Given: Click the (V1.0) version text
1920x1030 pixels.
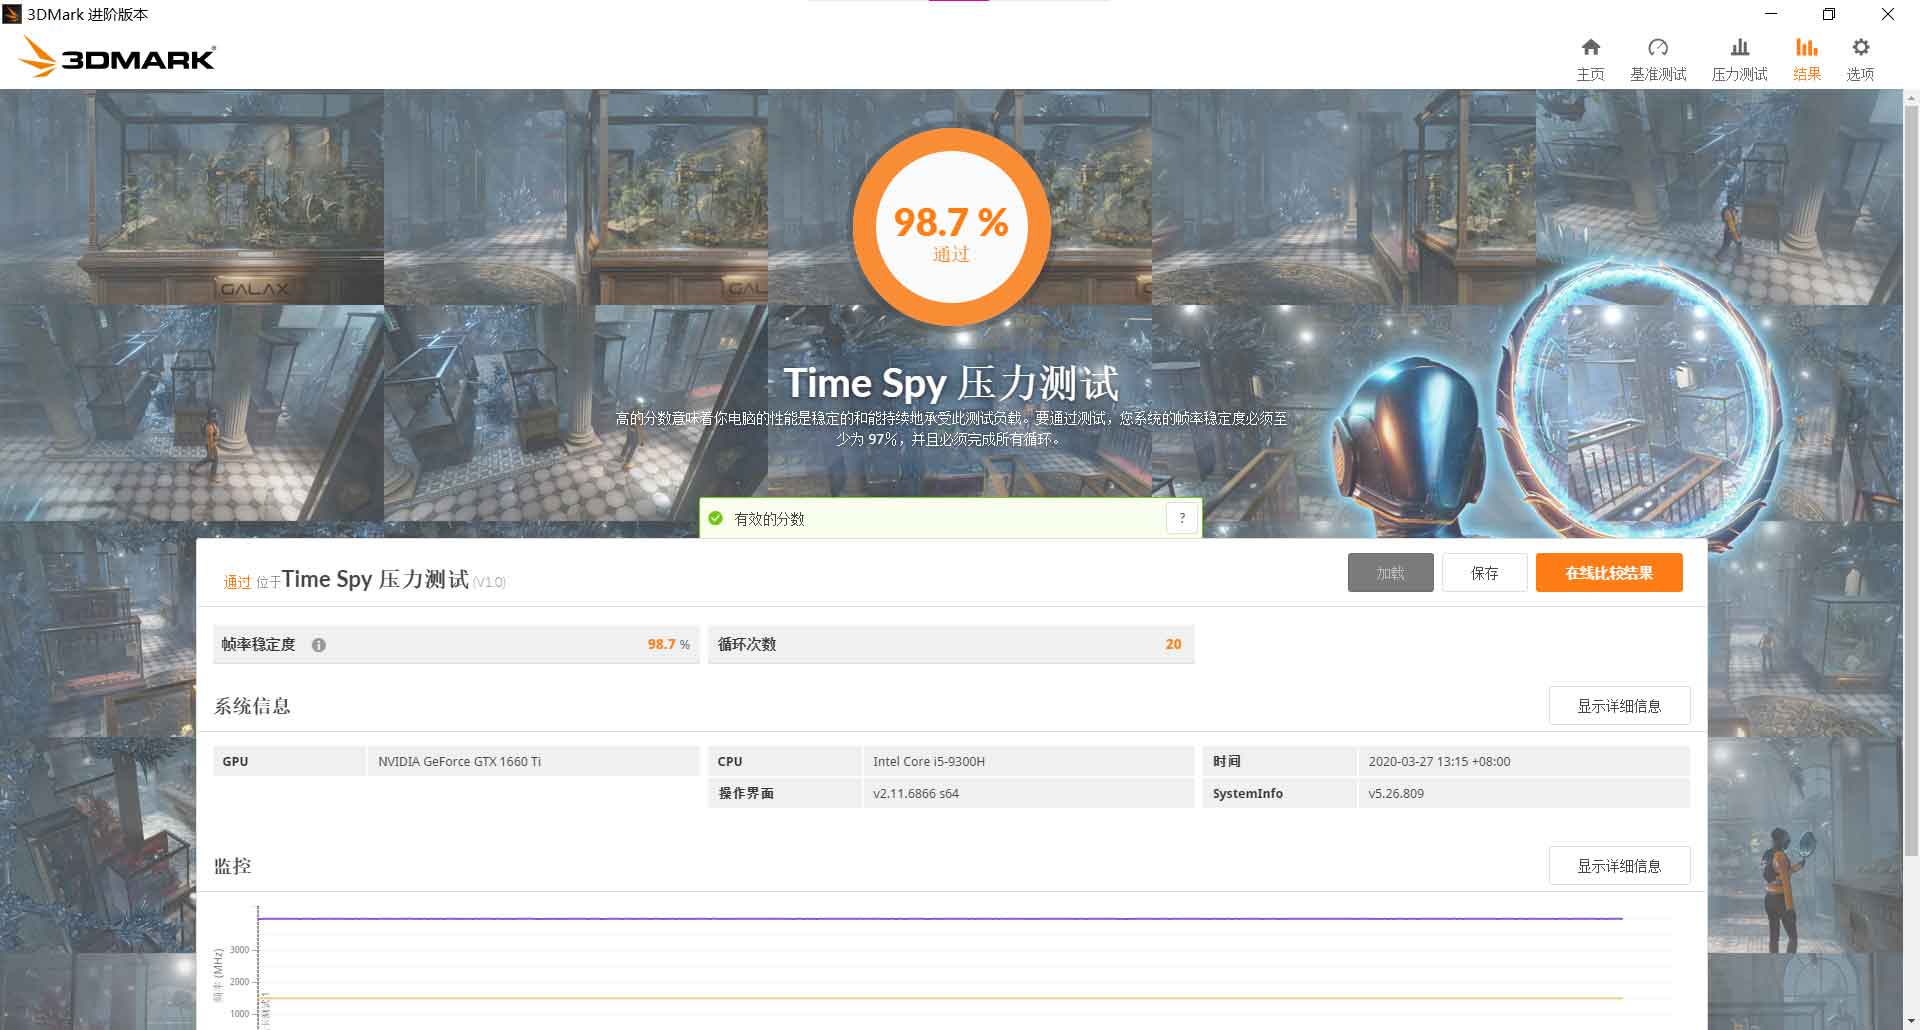Looking at the screenshot, I should coord(489,582).
